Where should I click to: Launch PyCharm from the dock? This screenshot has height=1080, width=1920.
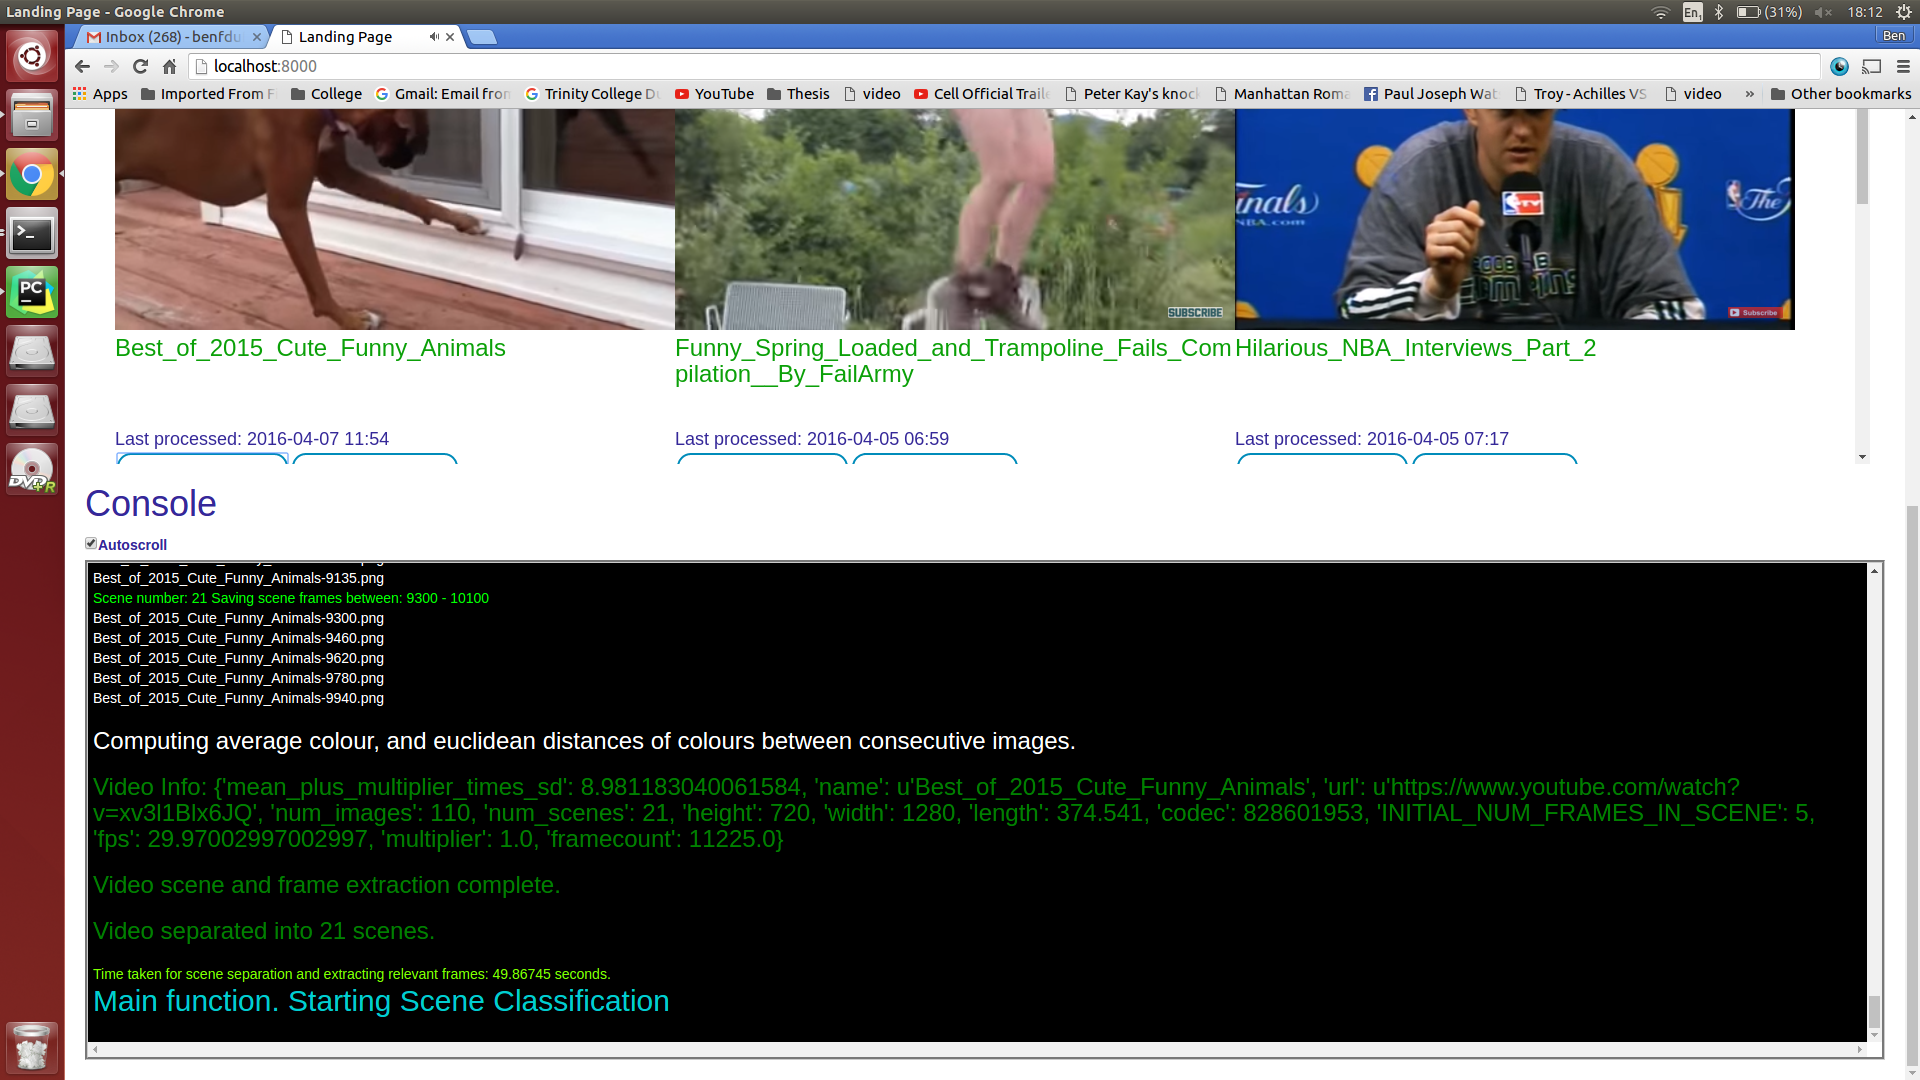(32, 292)
